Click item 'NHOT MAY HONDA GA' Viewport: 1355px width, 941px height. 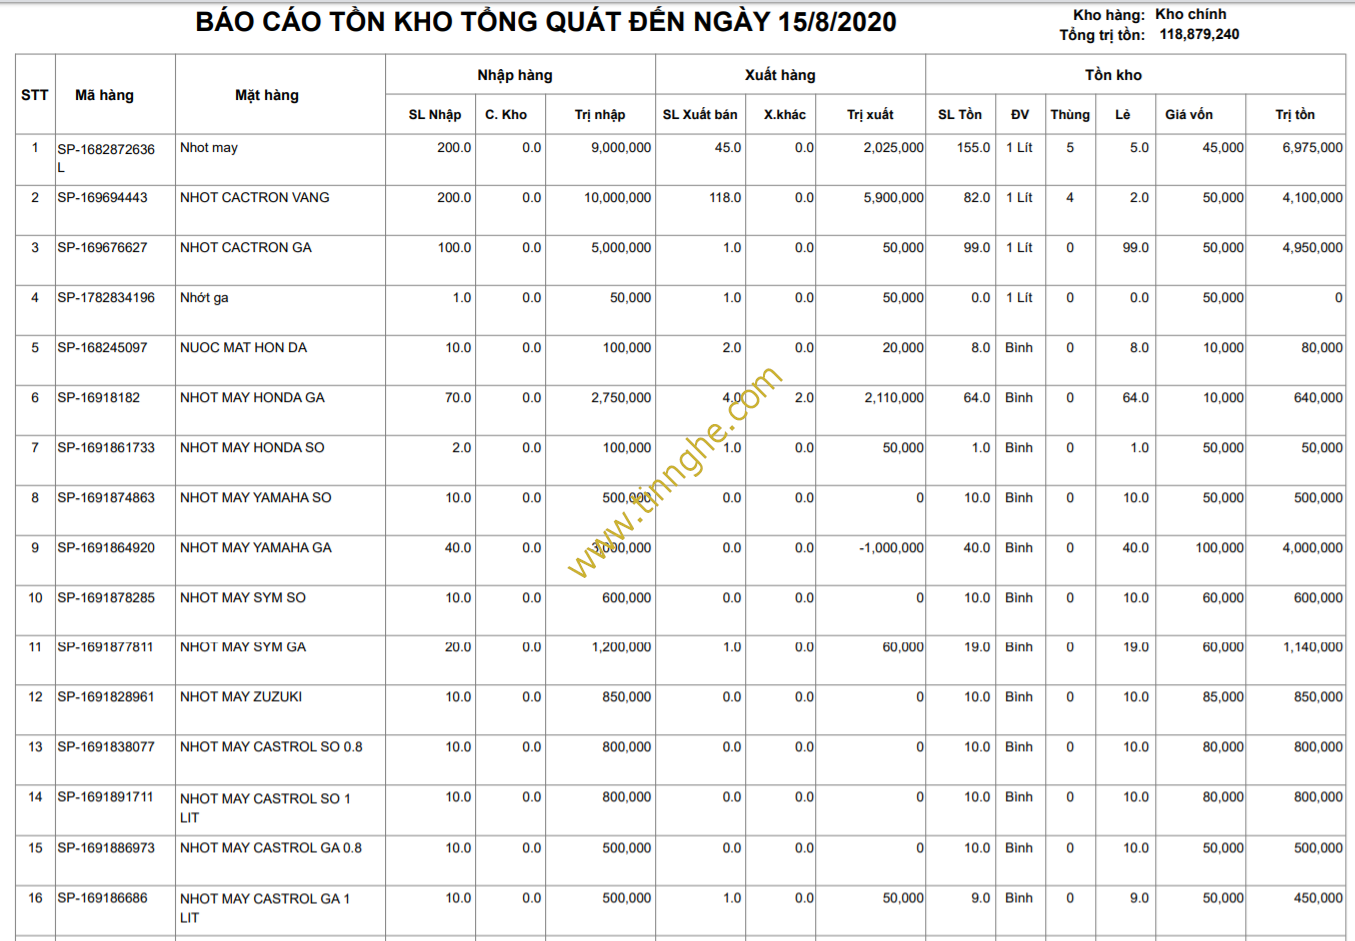pyautogui.click(x=252, y=398)
